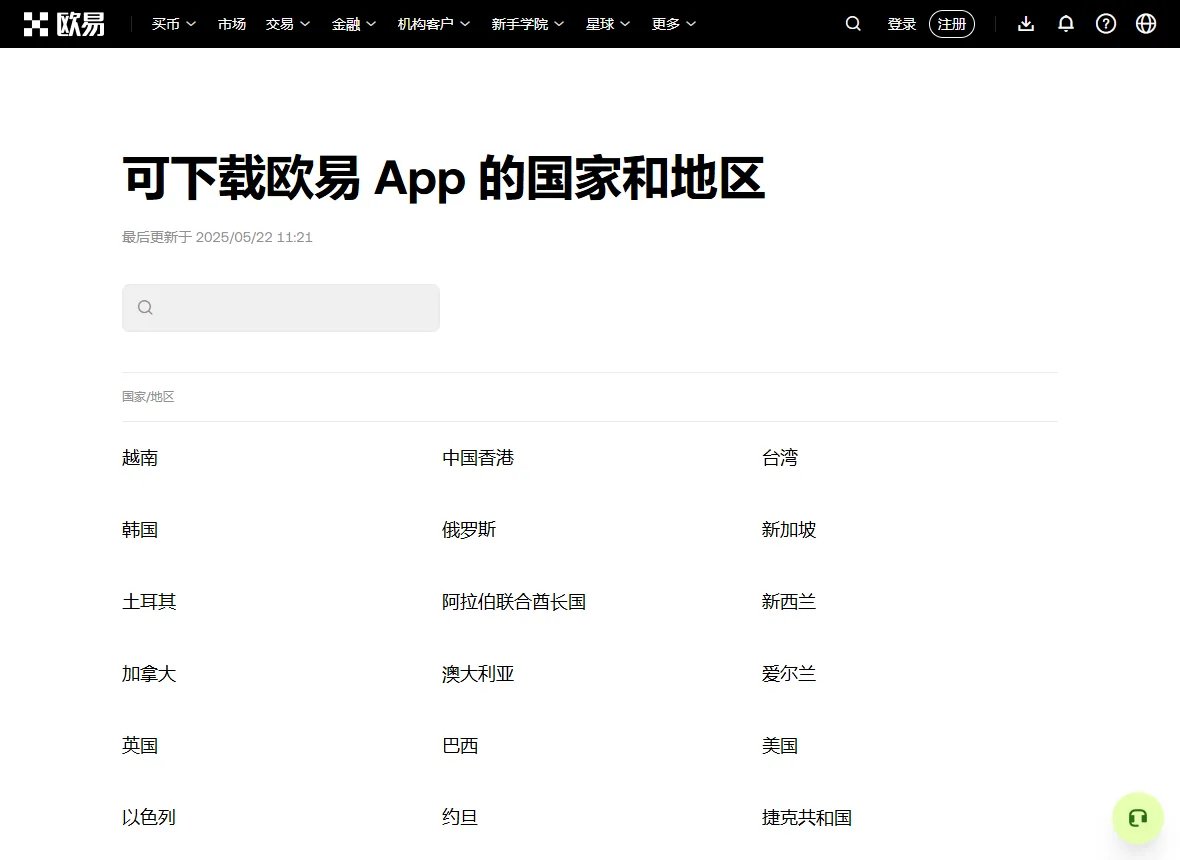This screenshot has height=860, width=1180.
Task: Open the language globe icon
Action: point(1145,24)
